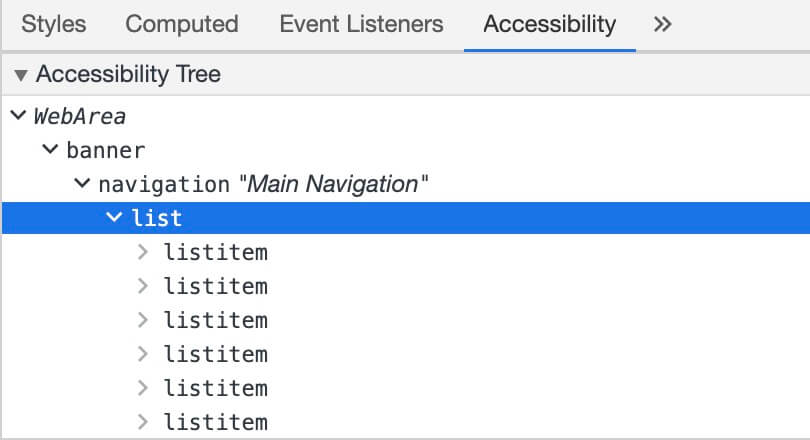
Task: Select the second listitem node
Action: pos(216,287)
